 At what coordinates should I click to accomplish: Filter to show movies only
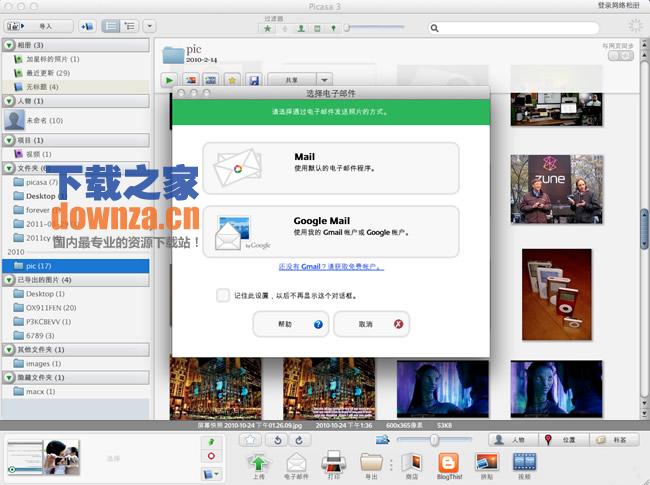(317, 29)
